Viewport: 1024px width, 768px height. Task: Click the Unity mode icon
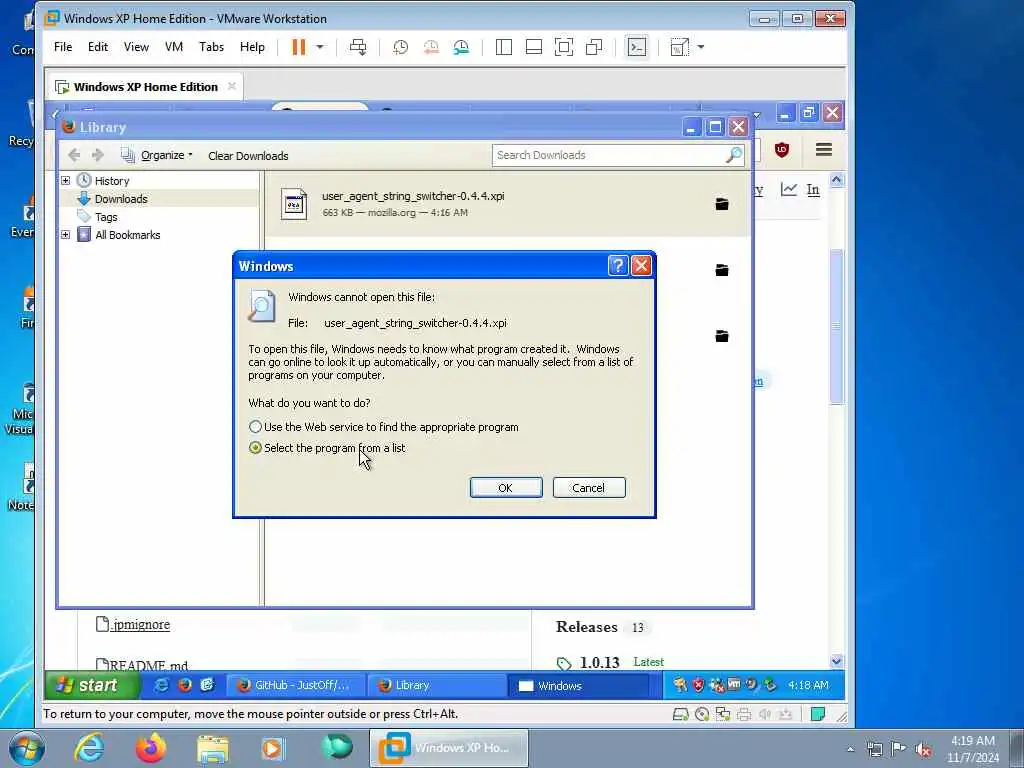coord(594,47)
